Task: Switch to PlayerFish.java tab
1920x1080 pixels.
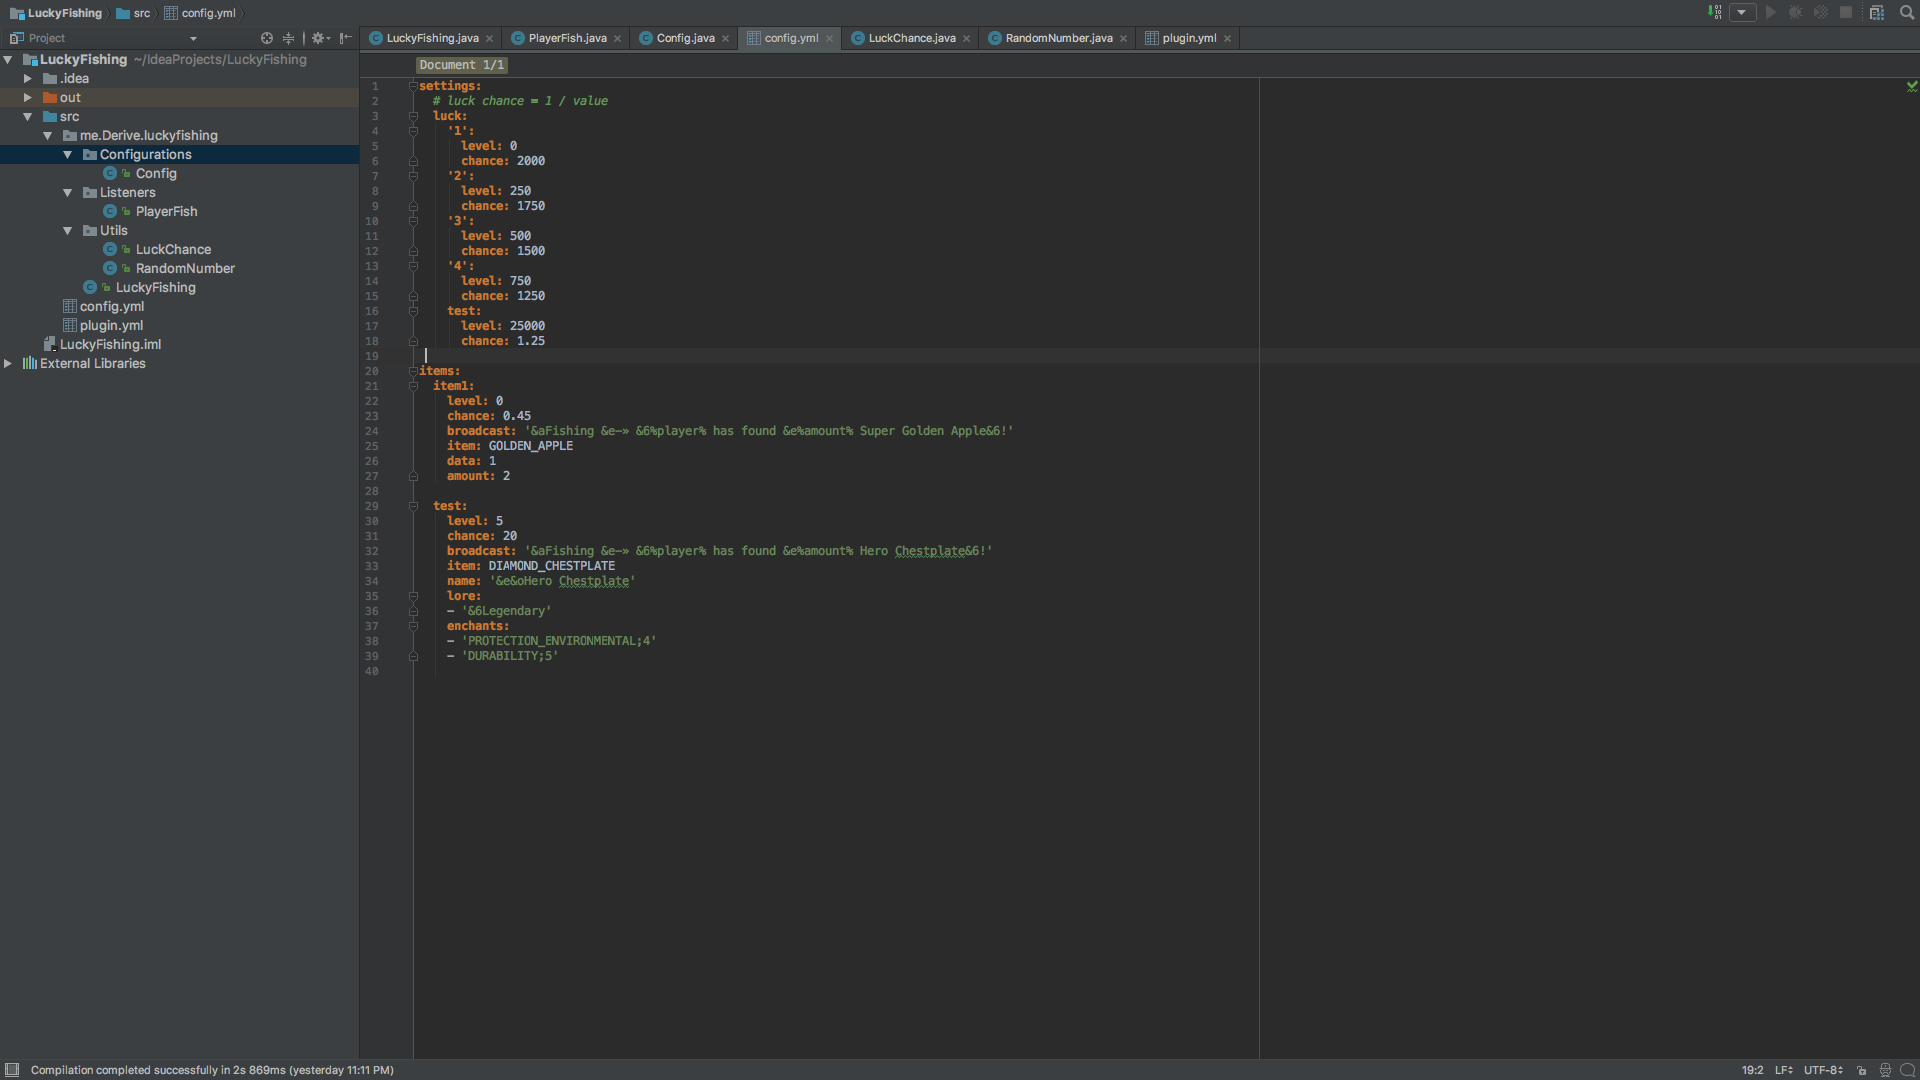Action: [566, 38]
